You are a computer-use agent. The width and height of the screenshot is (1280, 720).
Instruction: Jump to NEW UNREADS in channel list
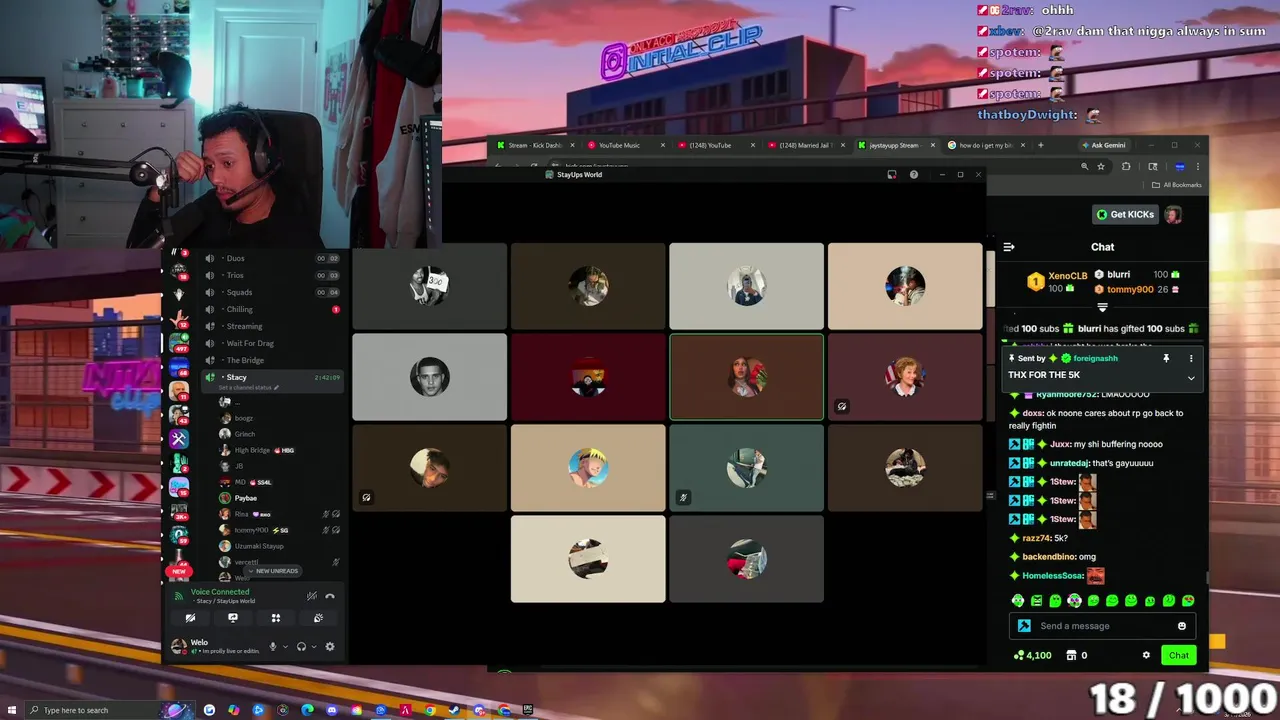click(x=273, y=571)
